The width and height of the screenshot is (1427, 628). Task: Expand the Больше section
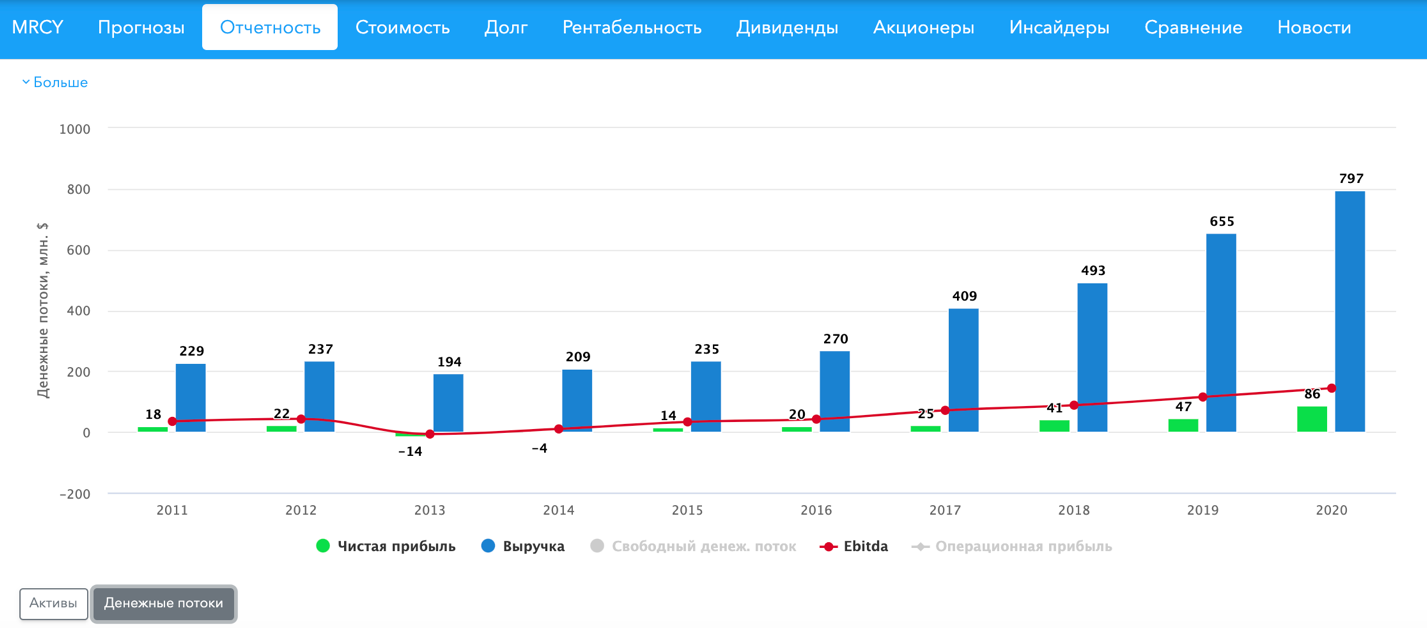pyautogui.click(x=55, y=82)
